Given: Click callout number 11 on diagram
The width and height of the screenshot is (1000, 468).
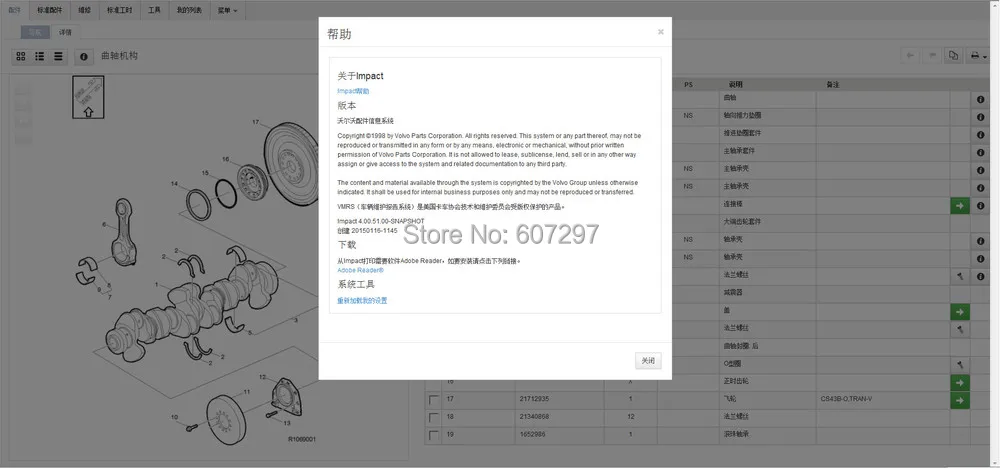Looking at the screenshot, I should pos(247,391).
